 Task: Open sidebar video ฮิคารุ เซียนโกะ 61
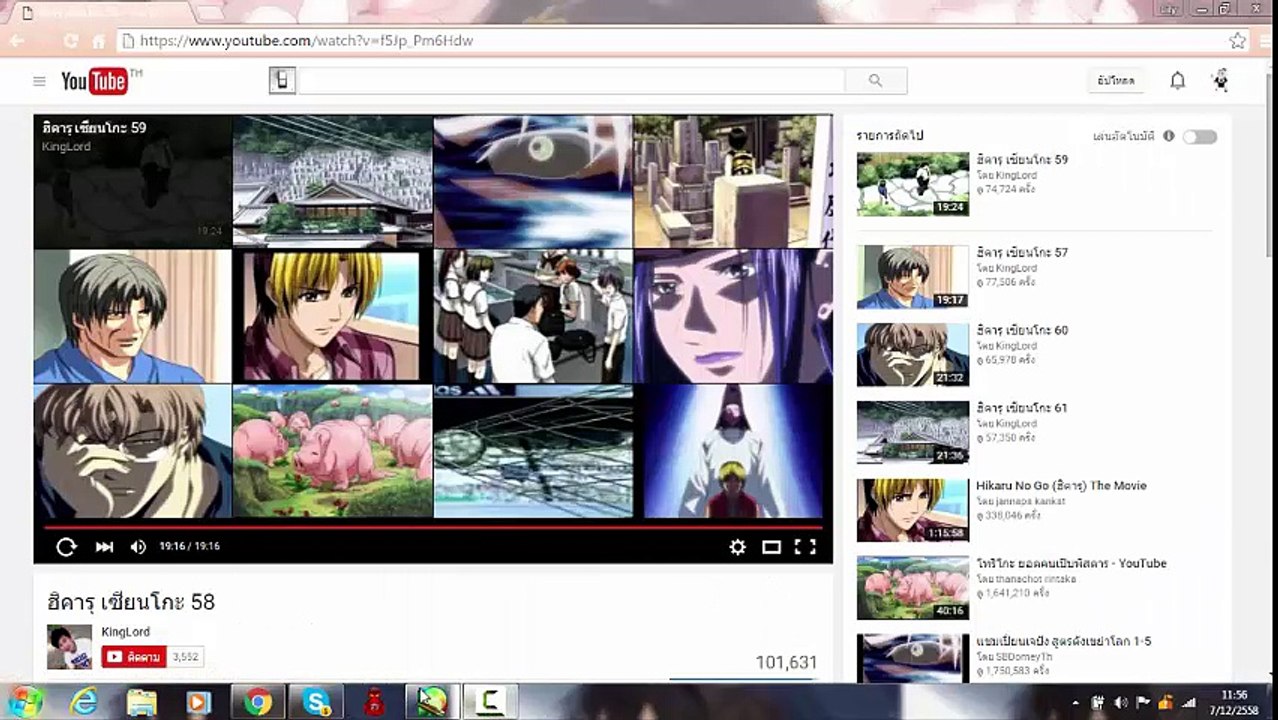pyautogui.click(x=1022, y=408)
